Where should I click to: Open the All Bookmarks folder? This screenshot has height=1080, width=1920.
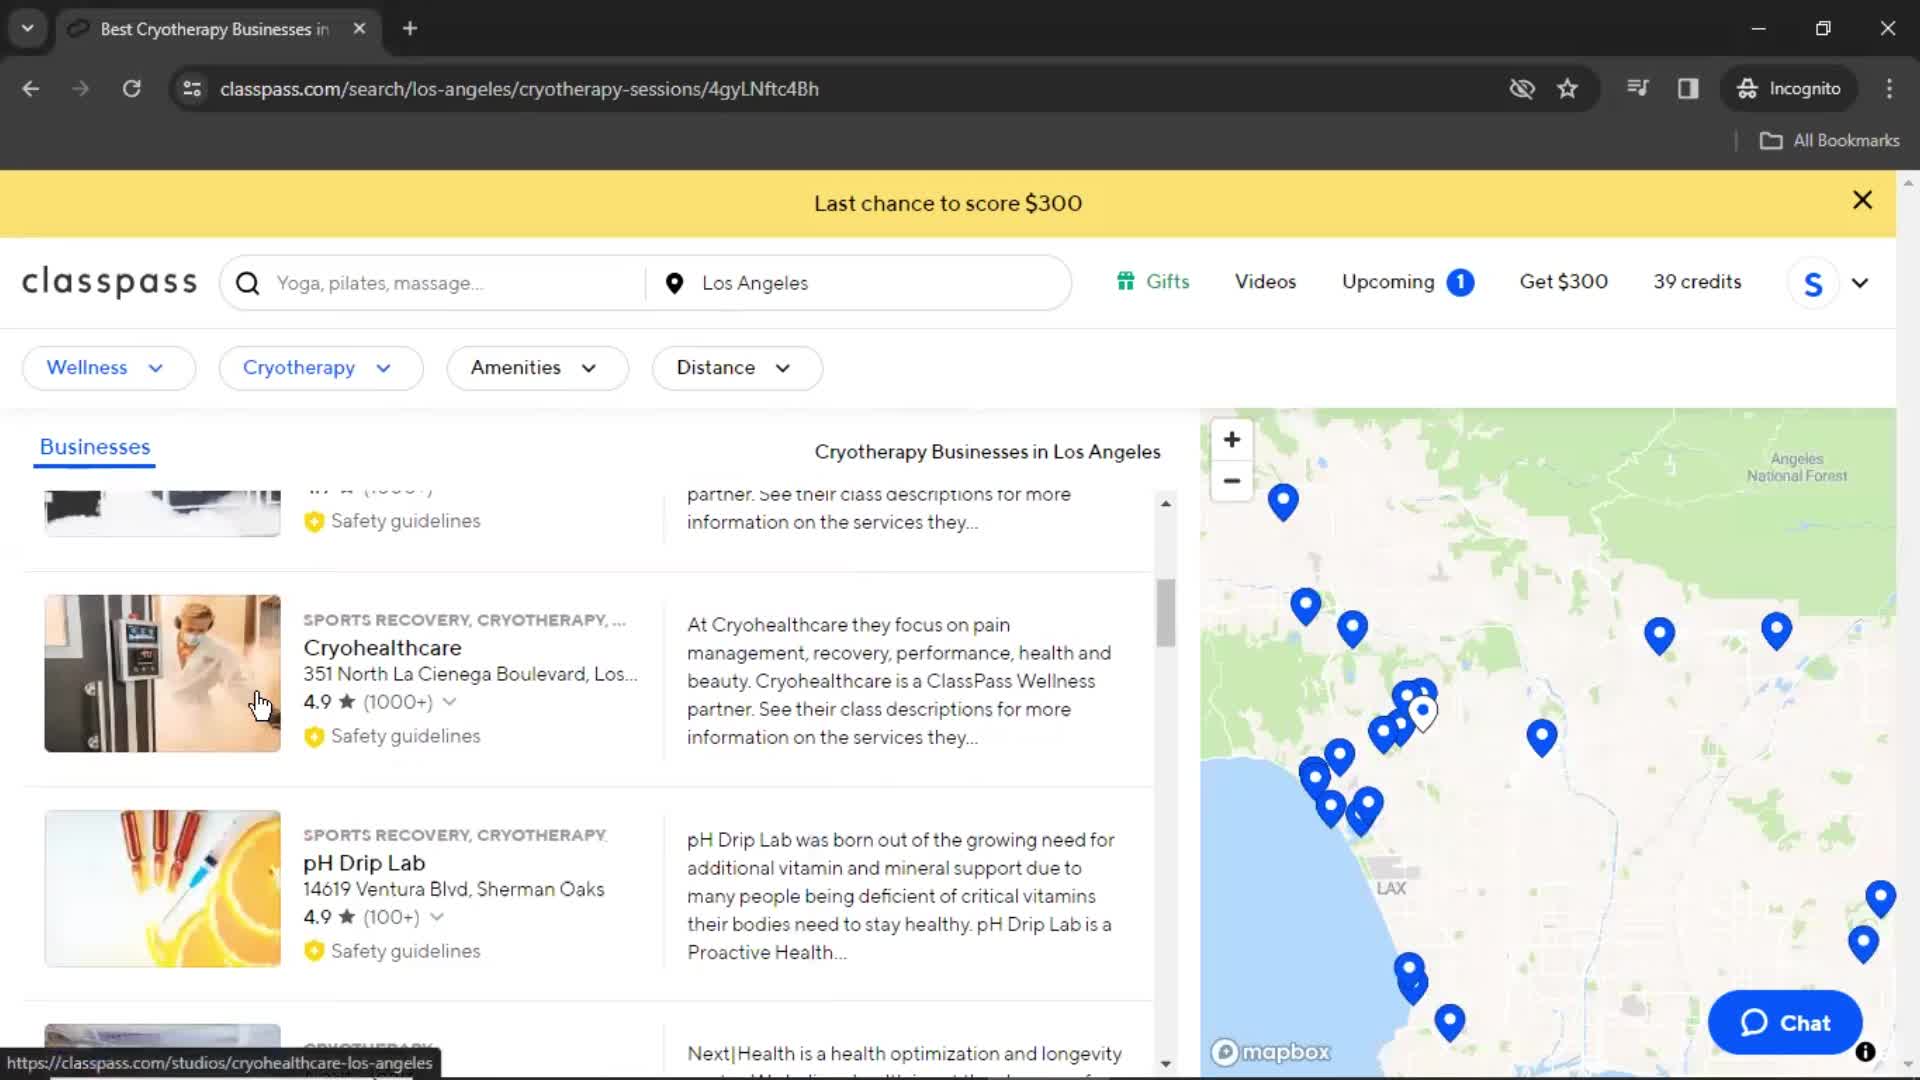(x=1830, y=141)
